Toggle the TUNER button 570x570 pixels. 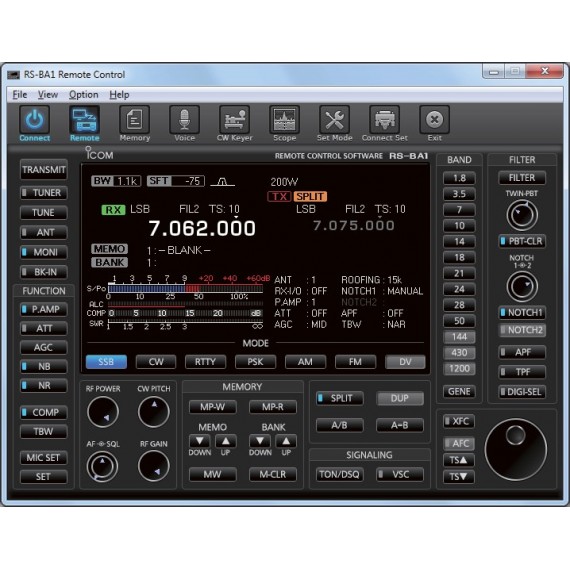pos(44,193)
